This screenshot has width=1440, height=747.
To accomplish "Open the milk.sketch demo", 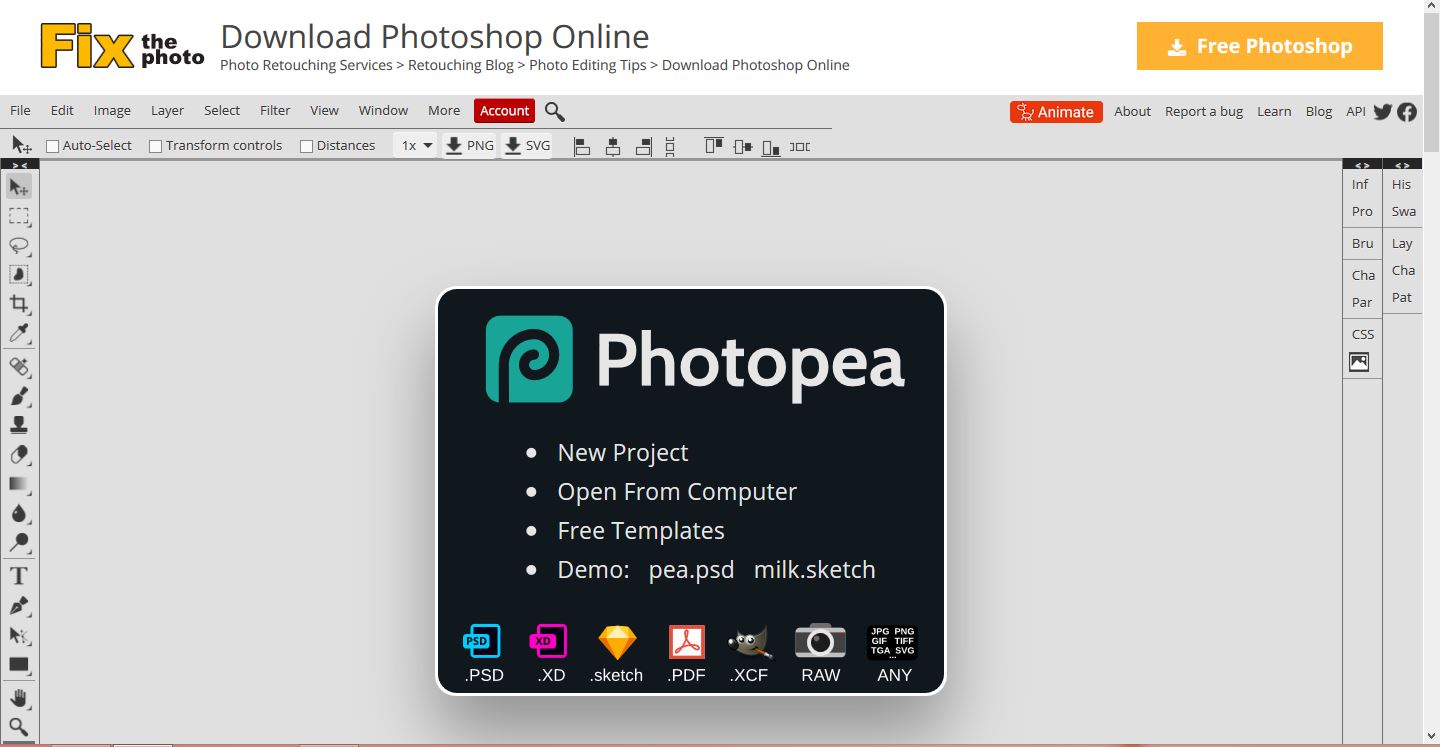I will [815, 570].
